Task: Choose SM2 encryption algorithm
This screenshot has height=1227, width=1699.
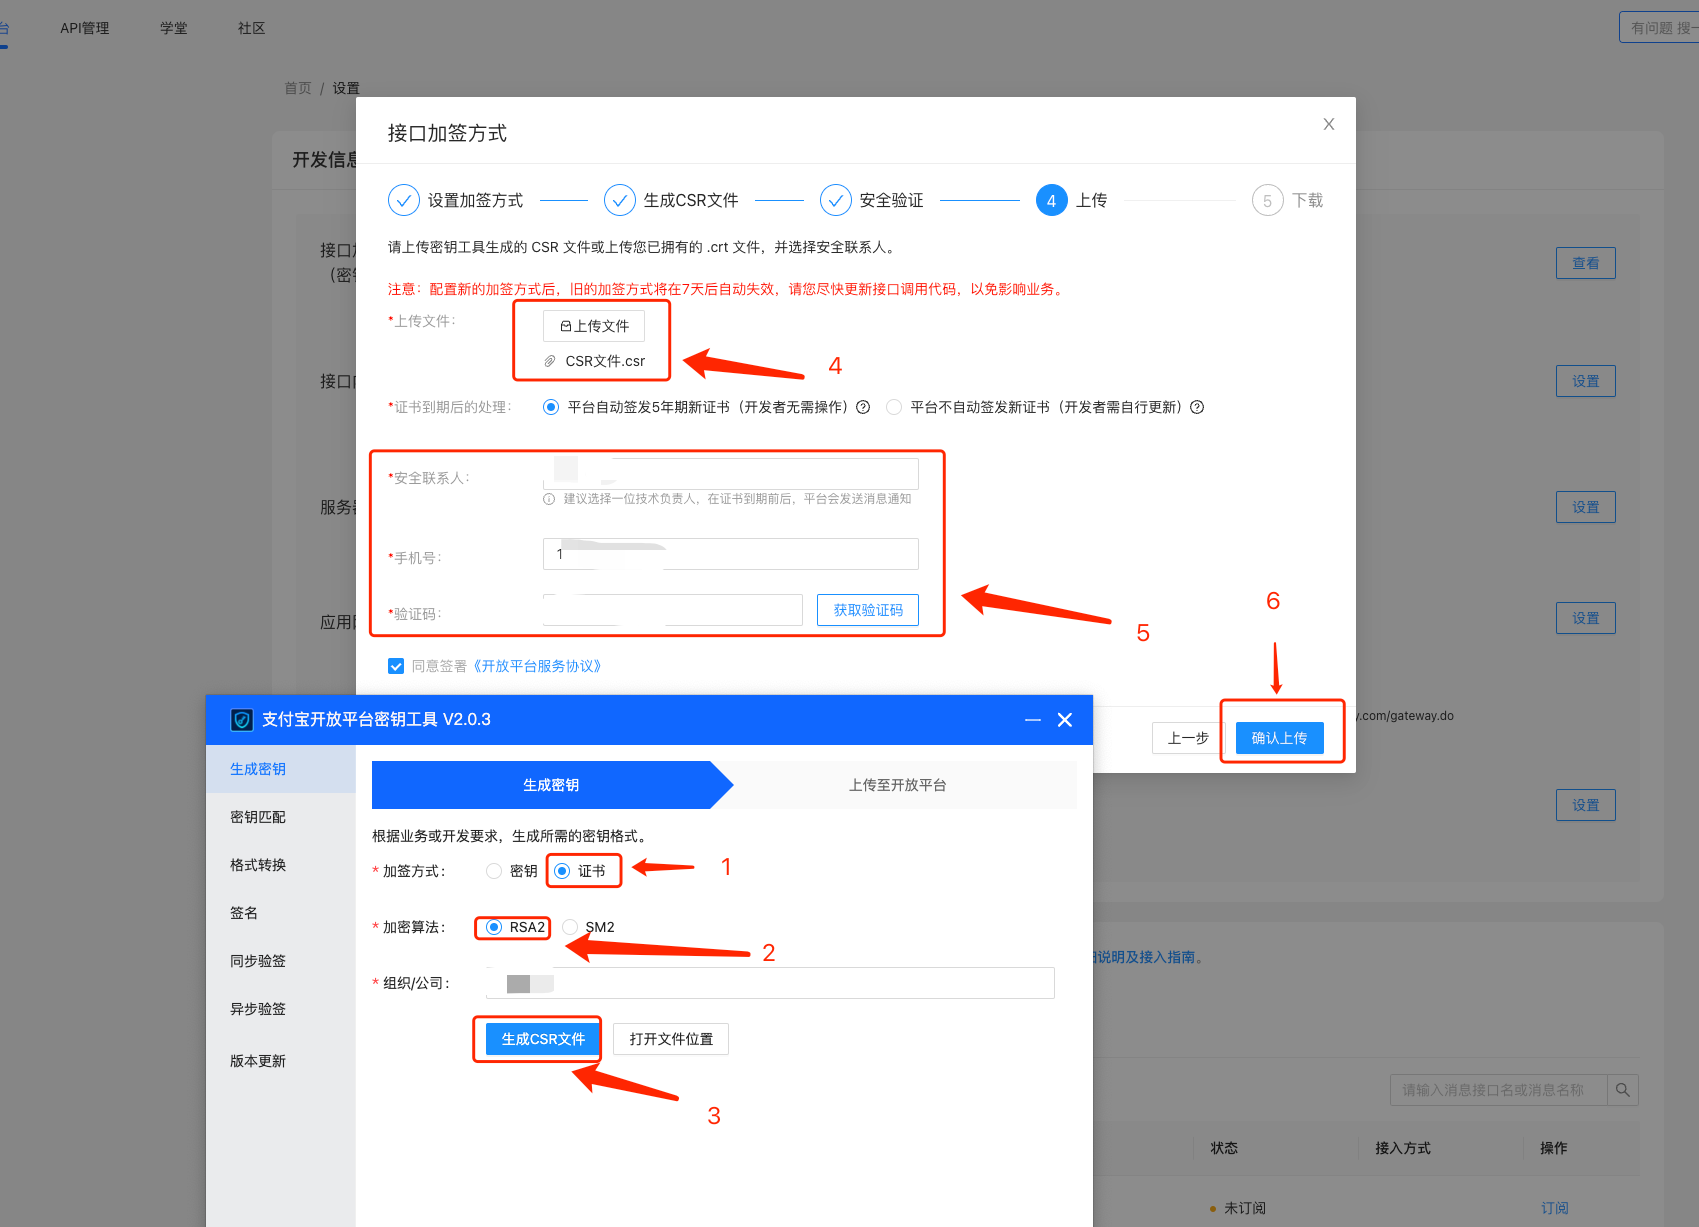Action: 570,927
